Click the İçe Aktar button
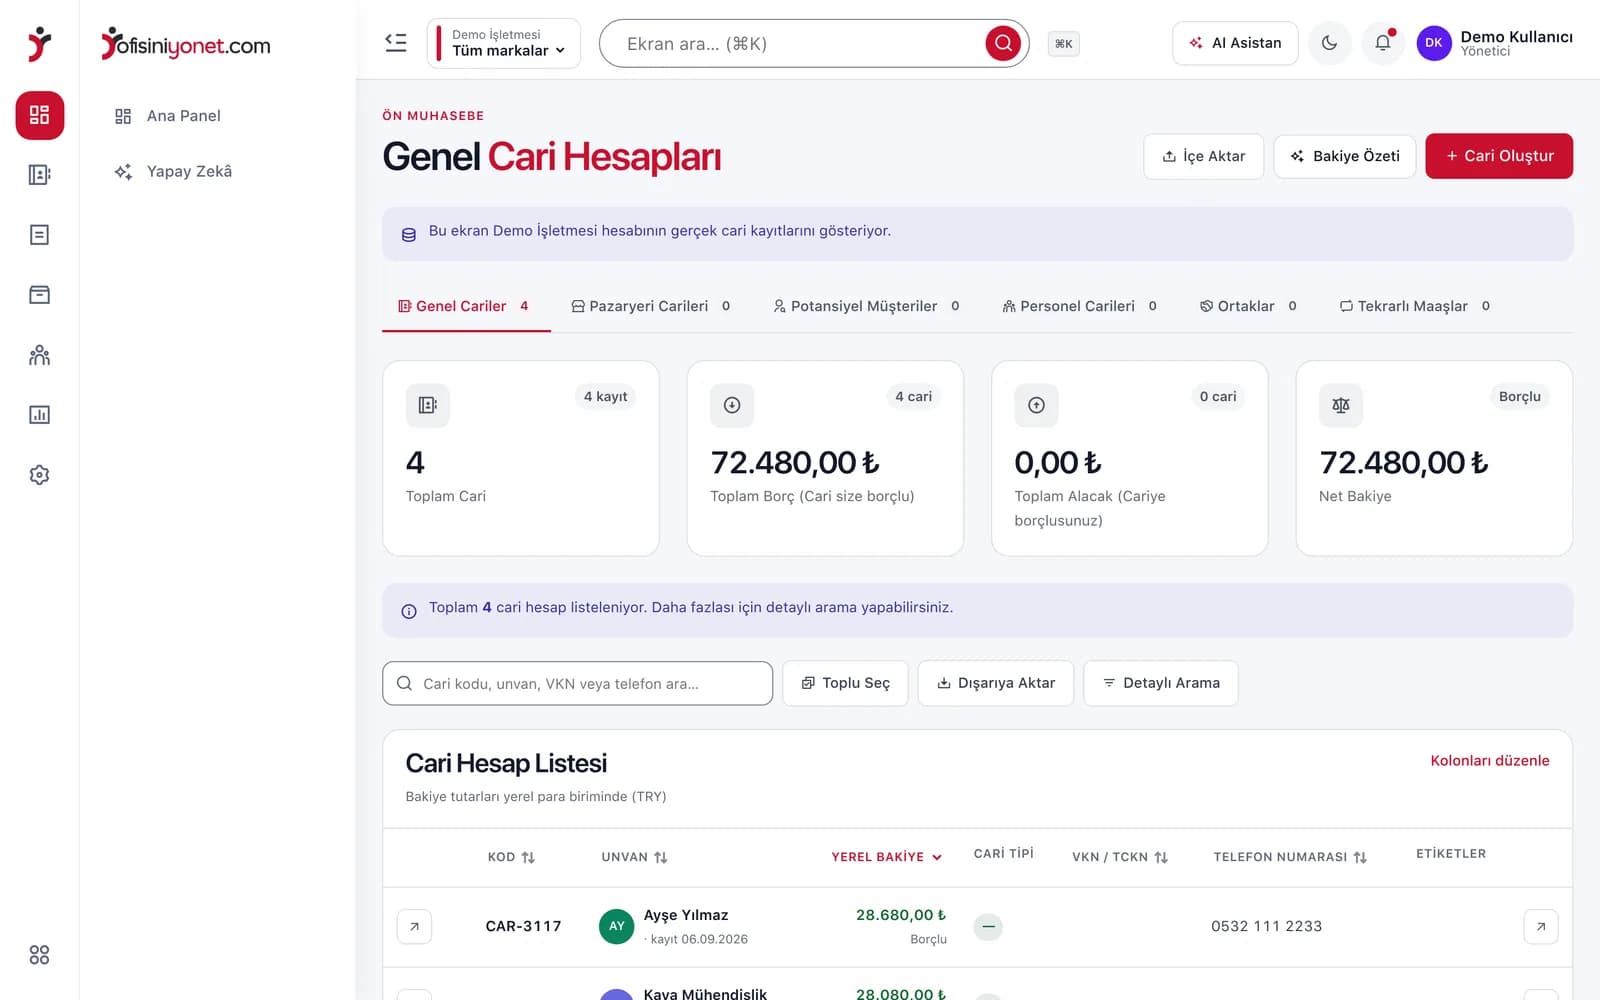The width and height of the screenshot is (1600, 1000). 1204,157
